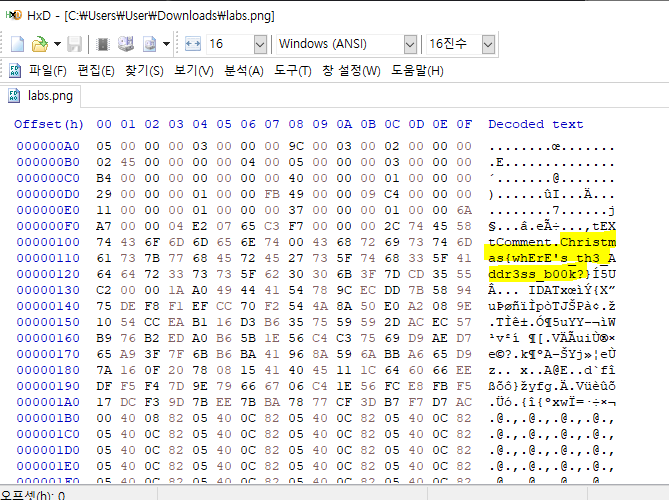Viewport: 669px width, 500px height.
Task: Open the bytes per row dropdown arrow
Action: (x=260, y=44)
